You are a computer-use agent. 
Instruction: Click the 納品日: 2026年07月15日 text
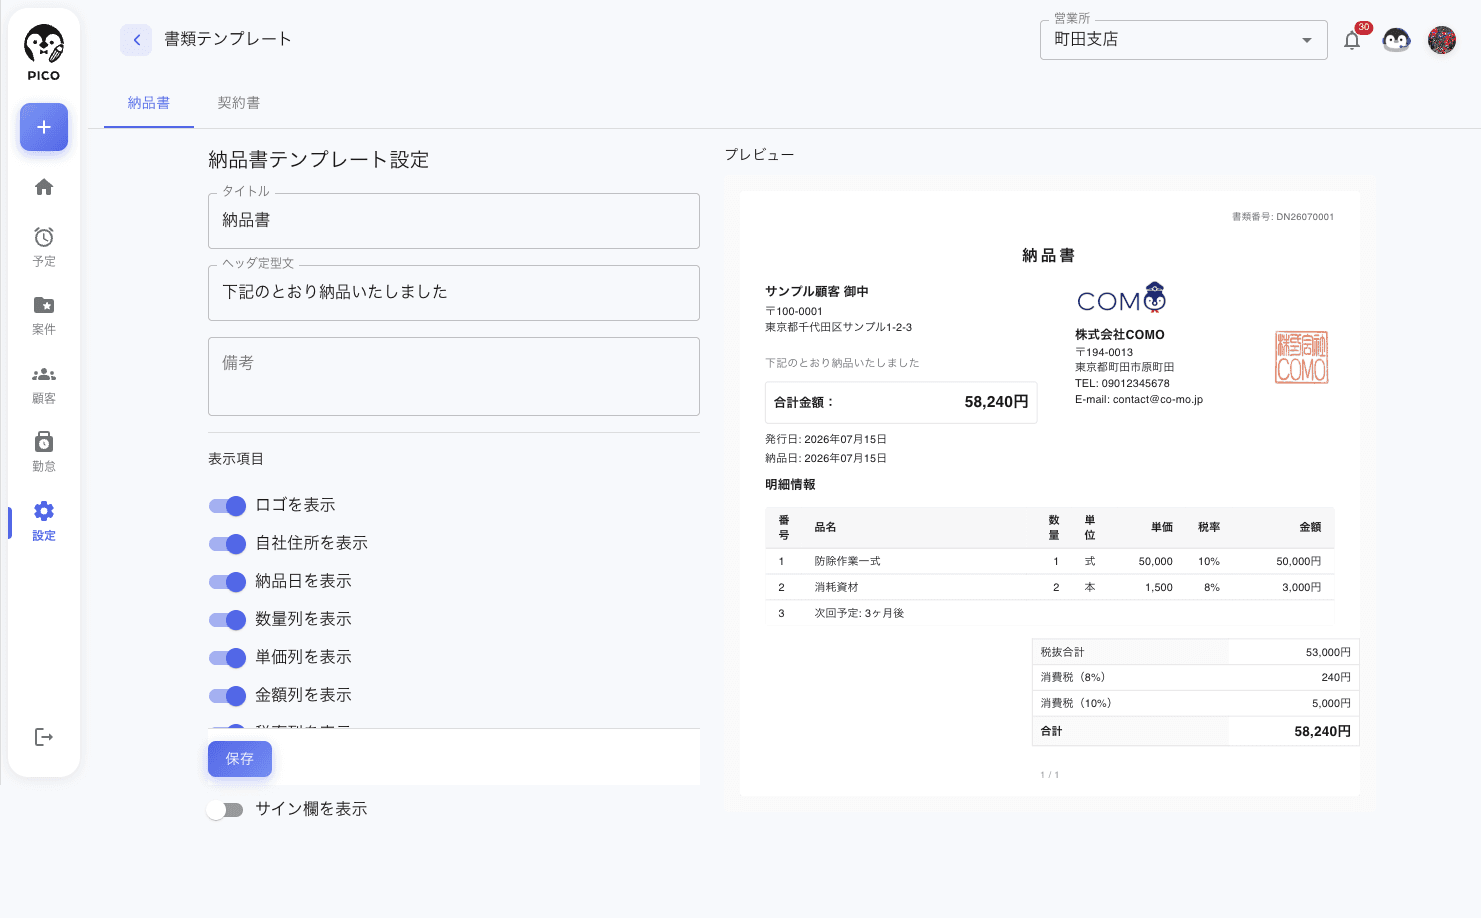click(x=826, y=459)
